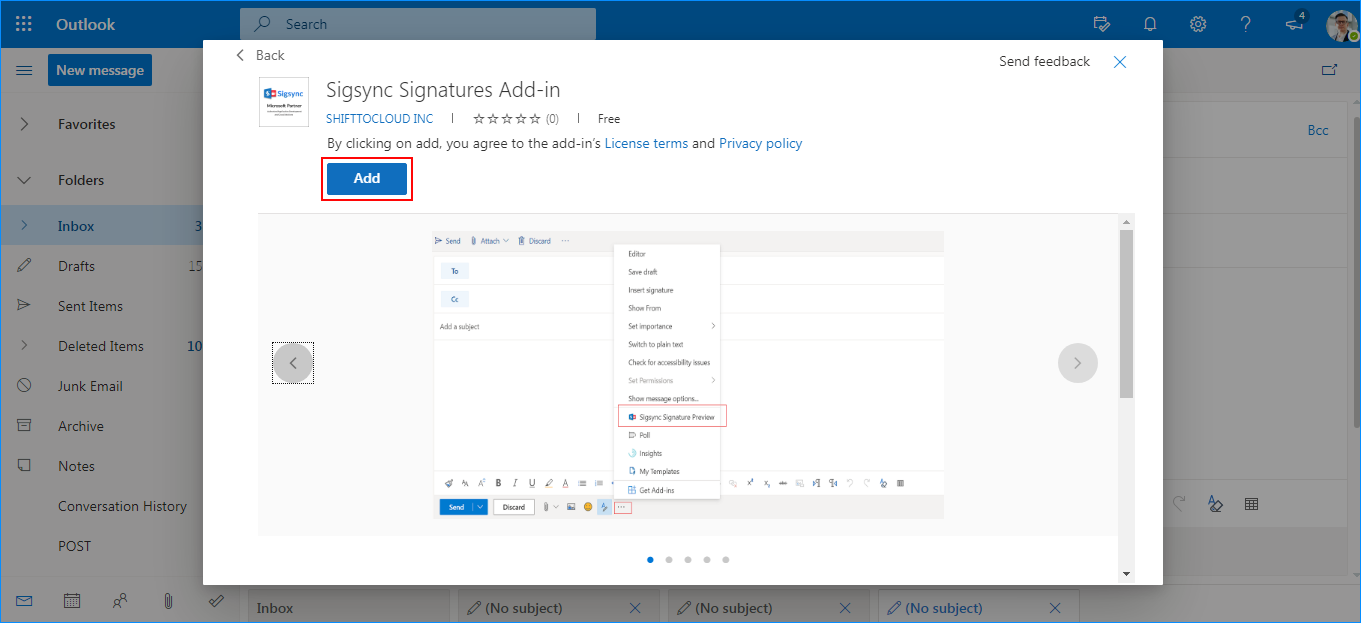The height and width of the screenshot is (623, 1361).
Task: Open the Drafts folder
Action: click(x=76, y=266)
